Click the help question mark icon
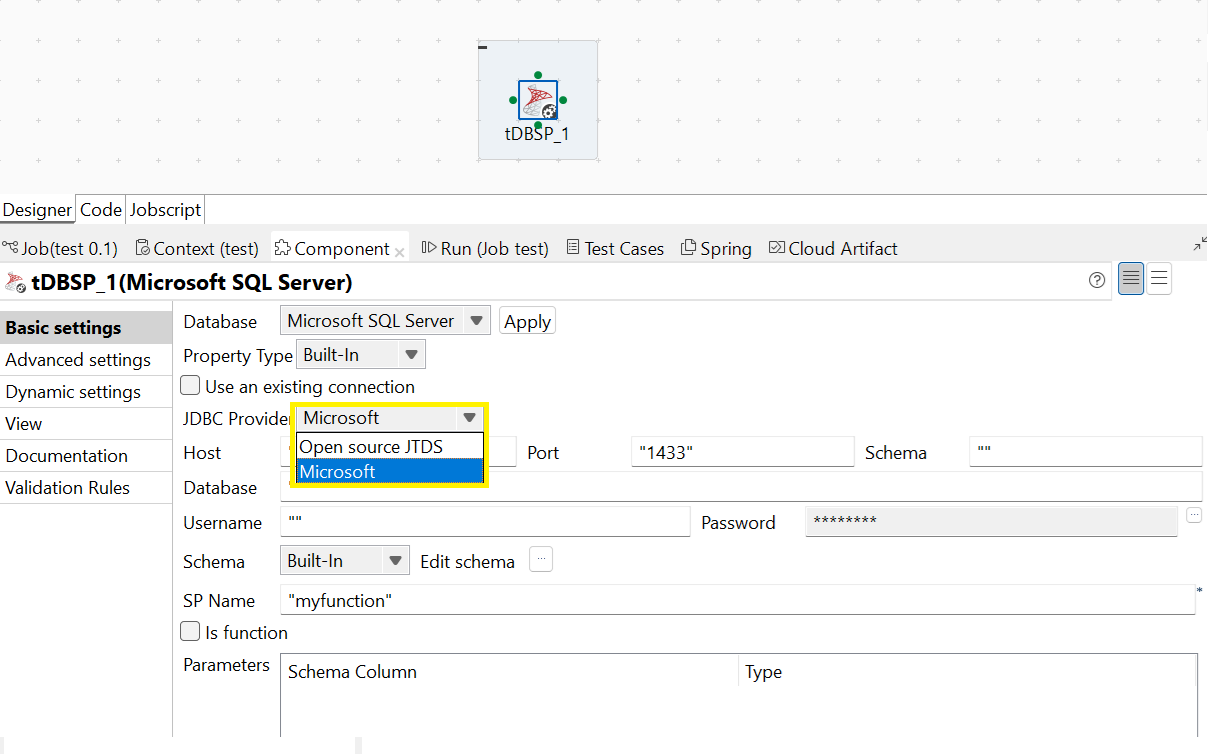Viewport: 1208px width, 754px height. click(x=1097, y=280)
